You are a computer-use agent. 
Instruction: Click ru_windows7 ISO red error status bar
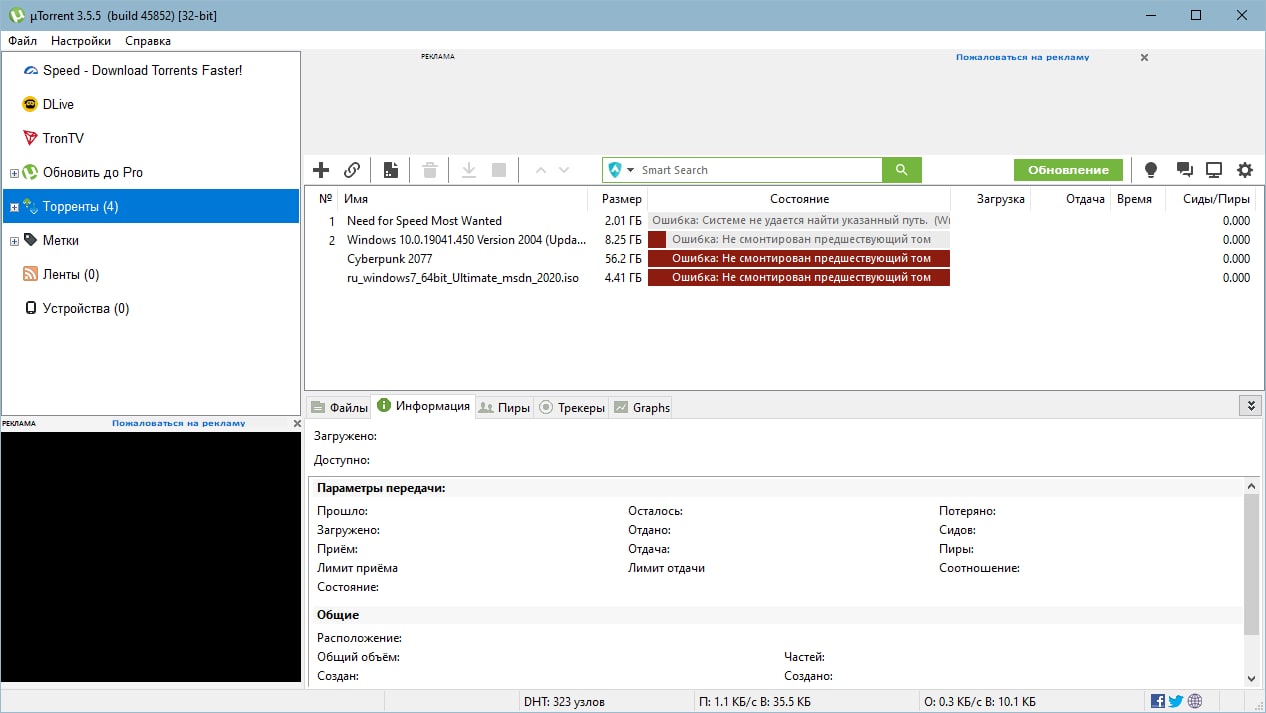799,277
